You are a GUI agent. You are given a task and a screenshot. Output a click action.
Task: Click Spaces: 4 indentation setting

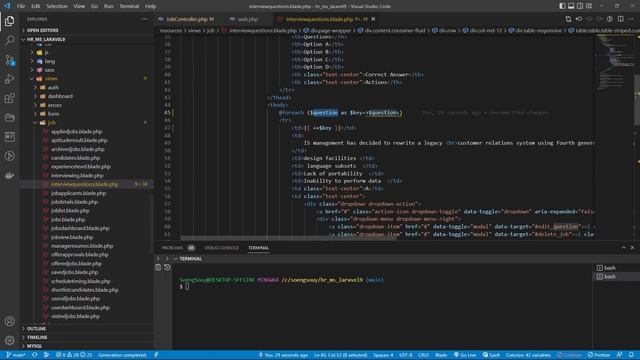click(x=383, y=355)
